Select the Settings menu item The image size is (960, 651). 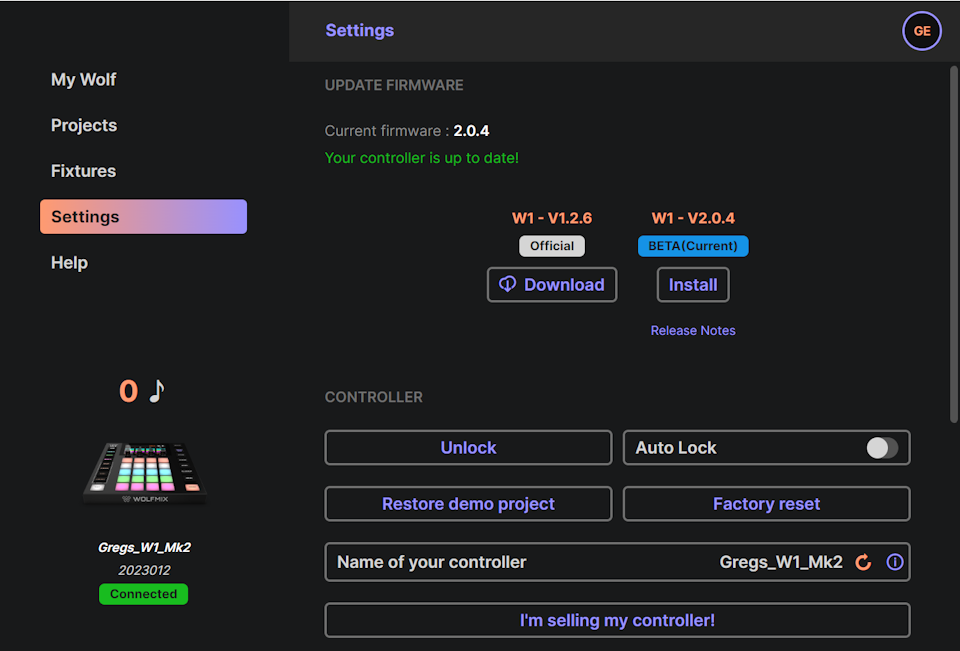[143, 217]
